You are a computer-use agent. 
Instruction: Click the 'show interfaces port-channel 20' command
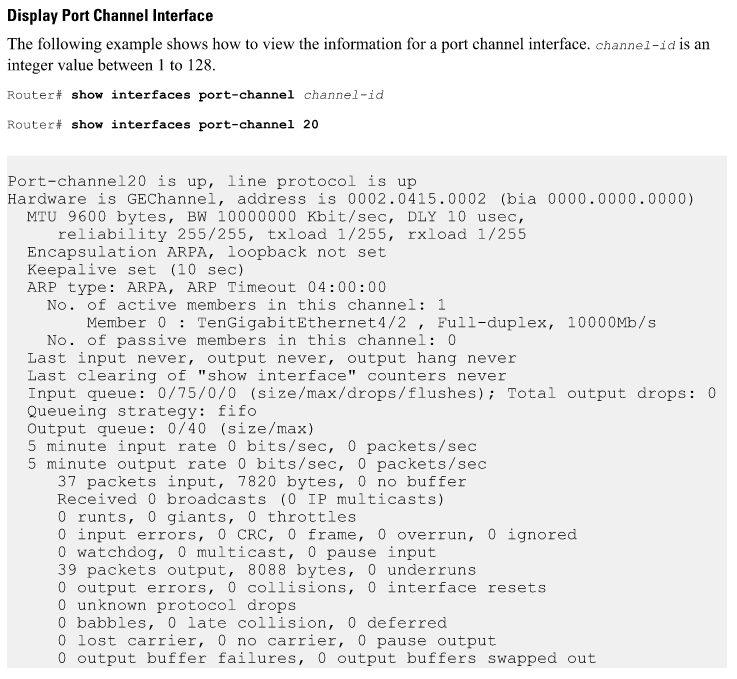[195, 125]
